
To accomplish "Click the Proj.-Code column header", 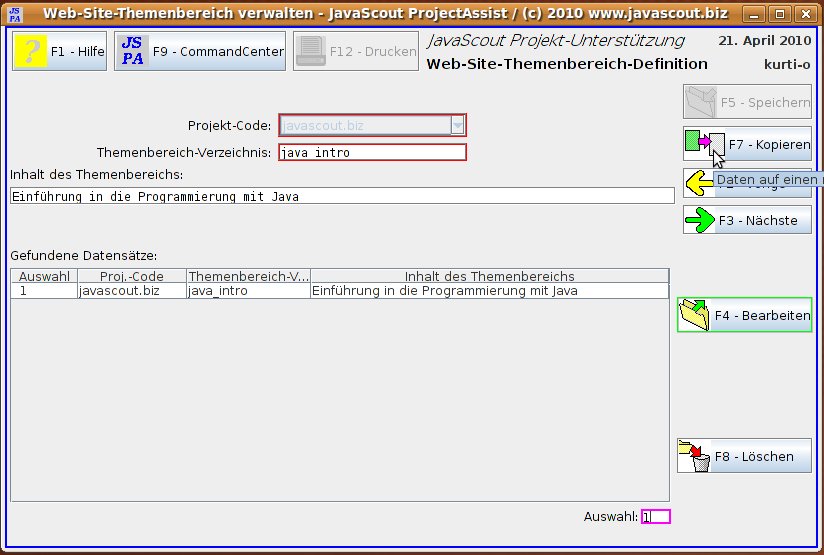I will 131,276.
